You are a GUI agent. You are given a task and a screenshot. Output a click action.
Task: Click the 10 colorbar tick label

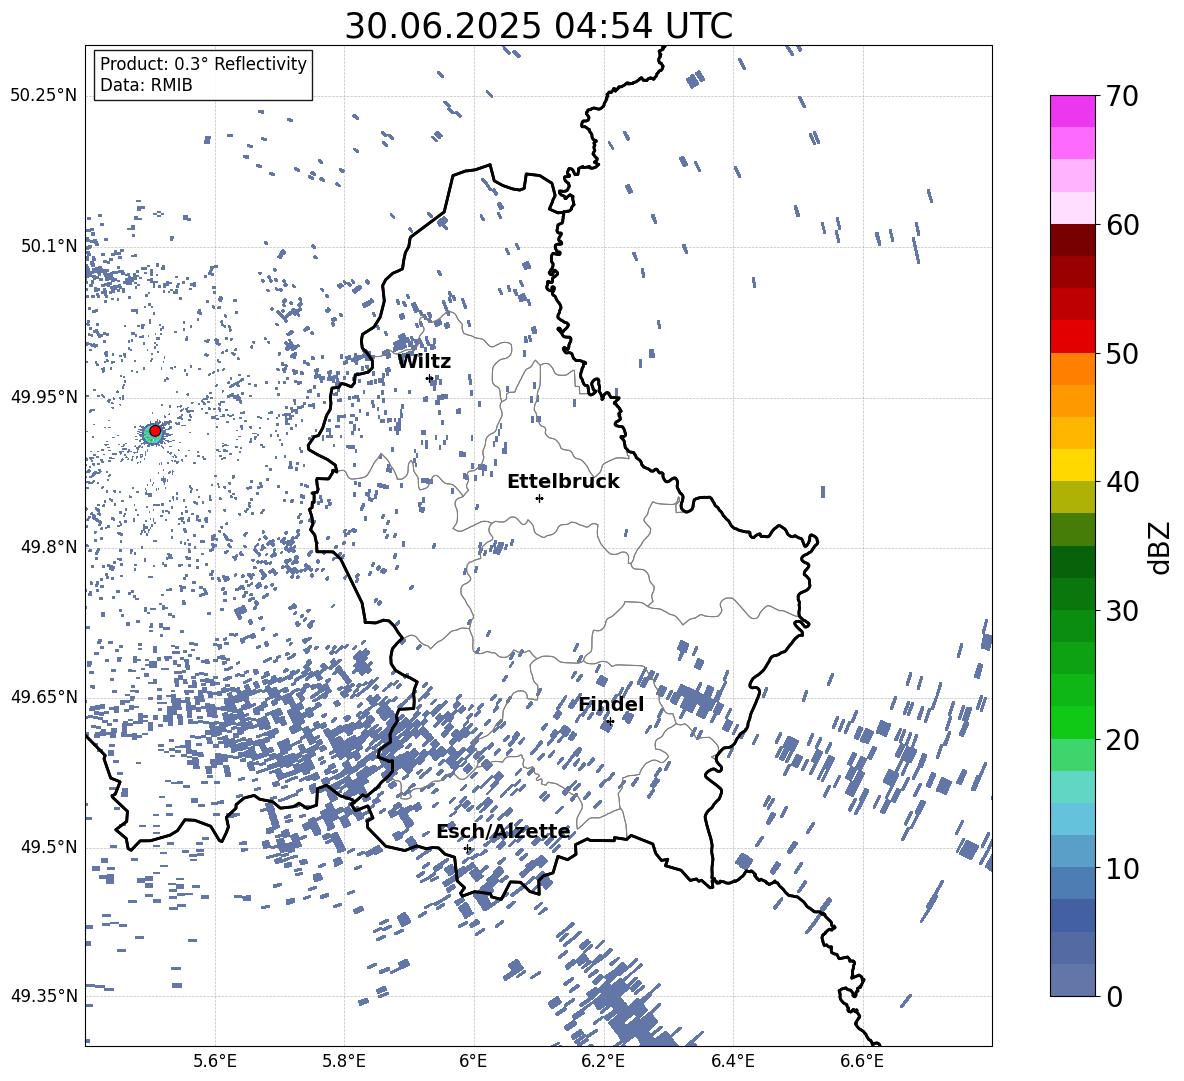[x=1122, y=868]
